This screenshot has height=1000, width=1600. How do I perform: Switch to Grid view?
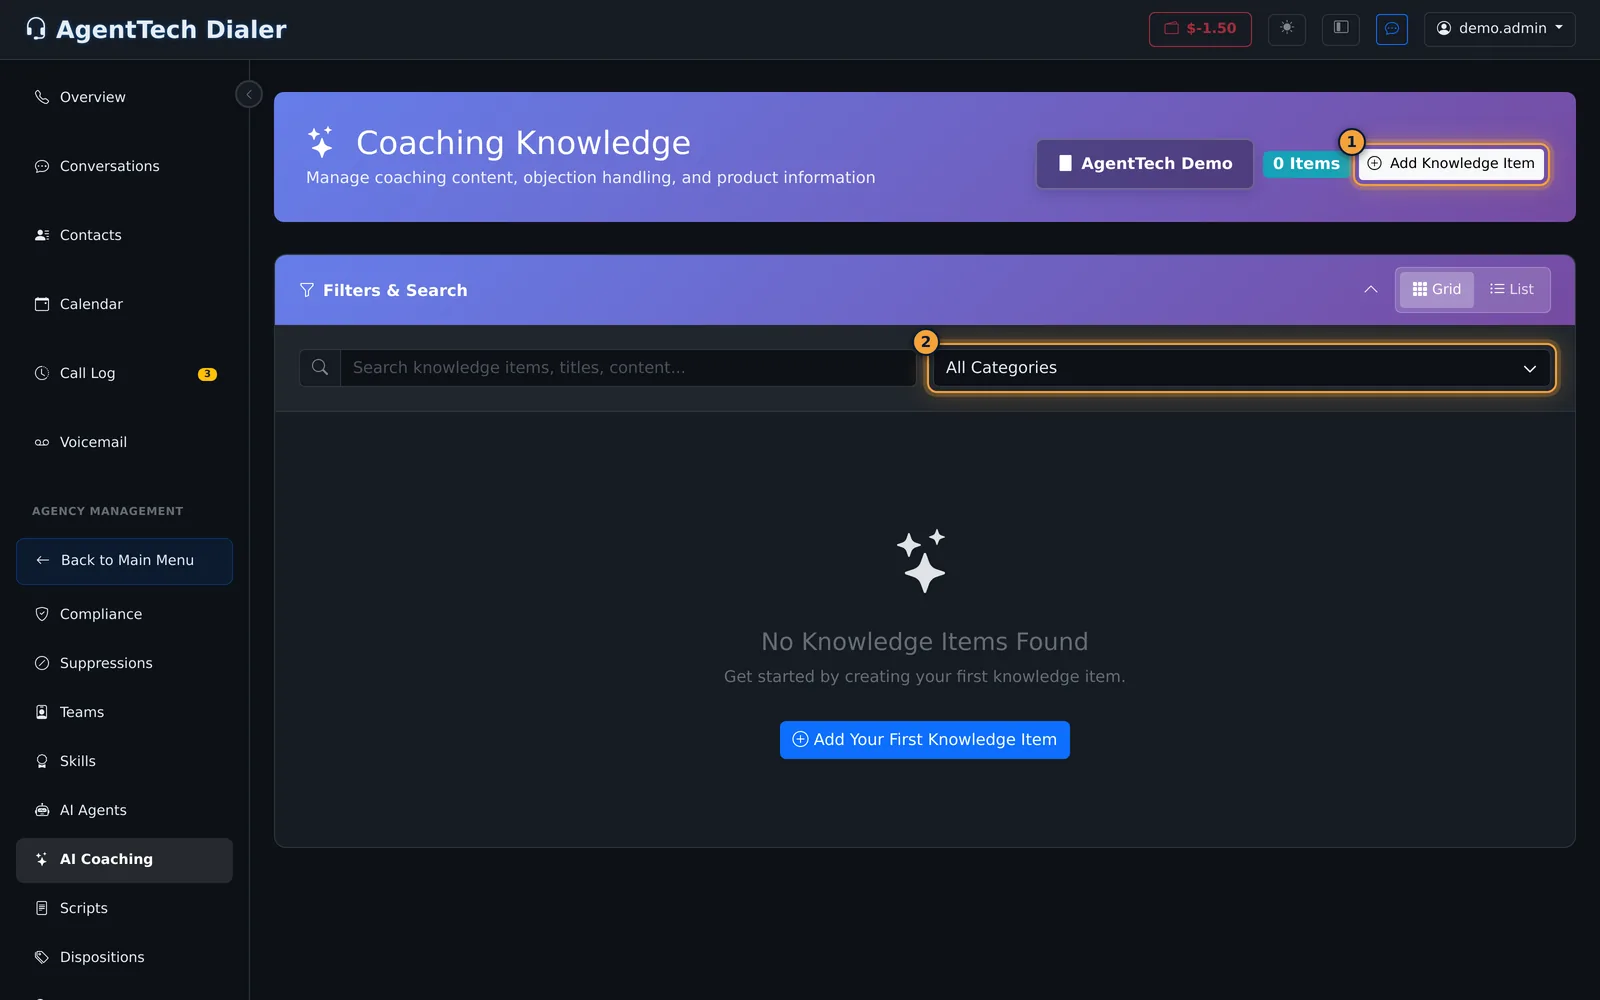pos(1436,290)
